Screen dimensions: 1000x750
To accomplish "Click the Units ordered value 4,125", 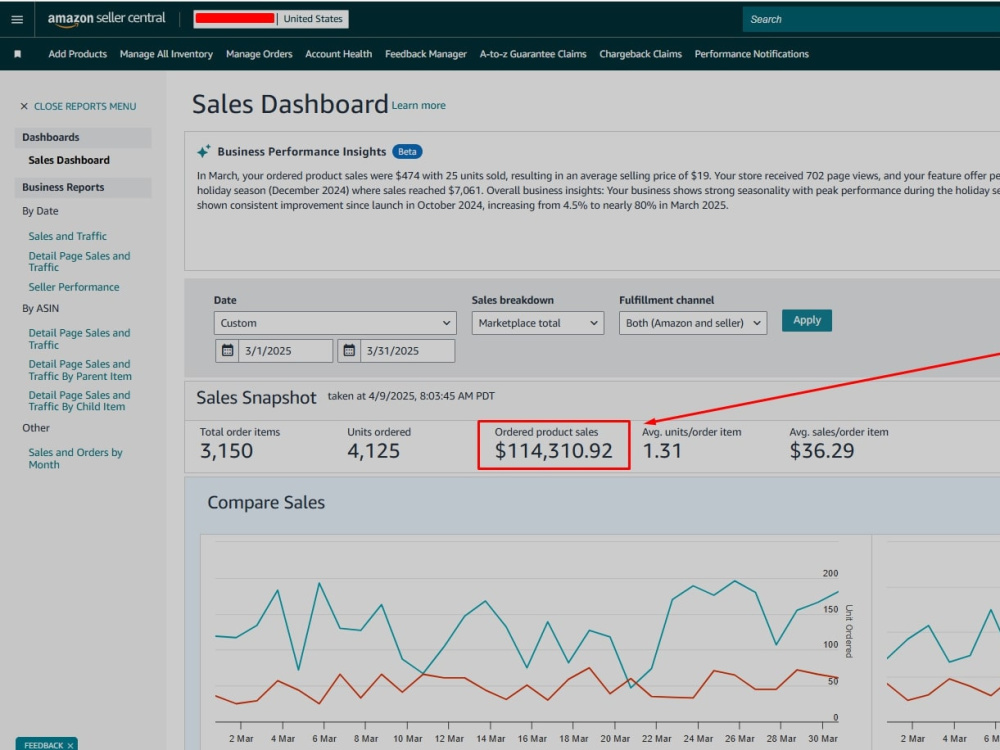I will 374,451.
